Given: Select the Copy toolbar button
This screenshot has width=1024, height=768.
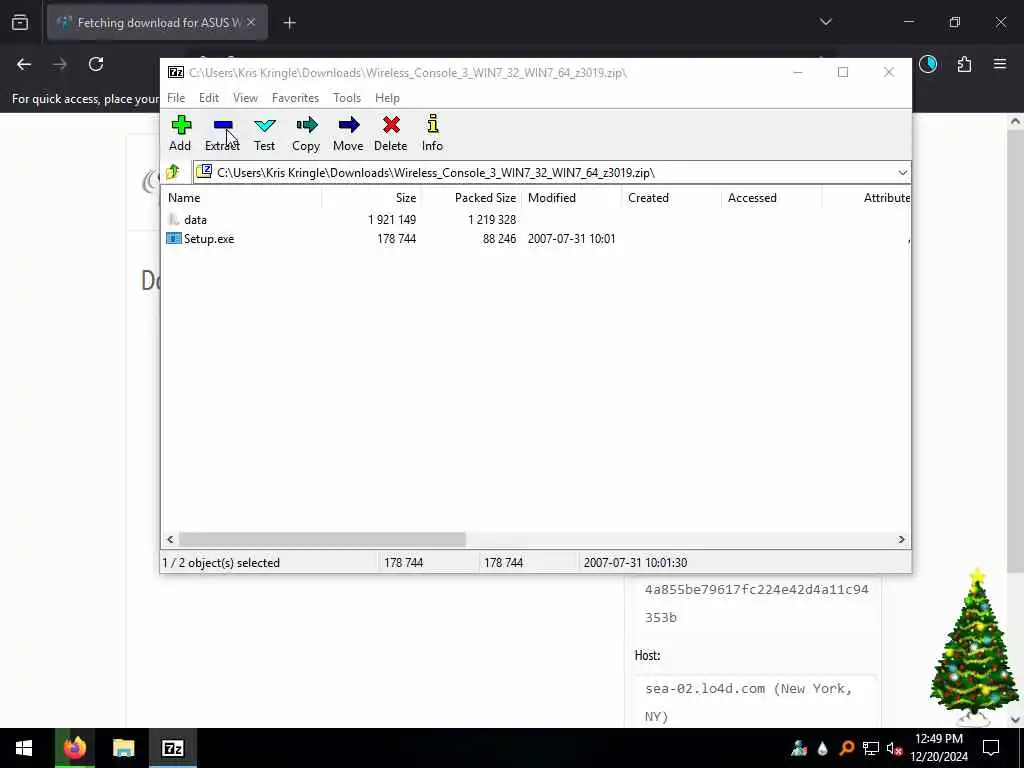Looking at the screenshot, I should [x=306, y=133].
